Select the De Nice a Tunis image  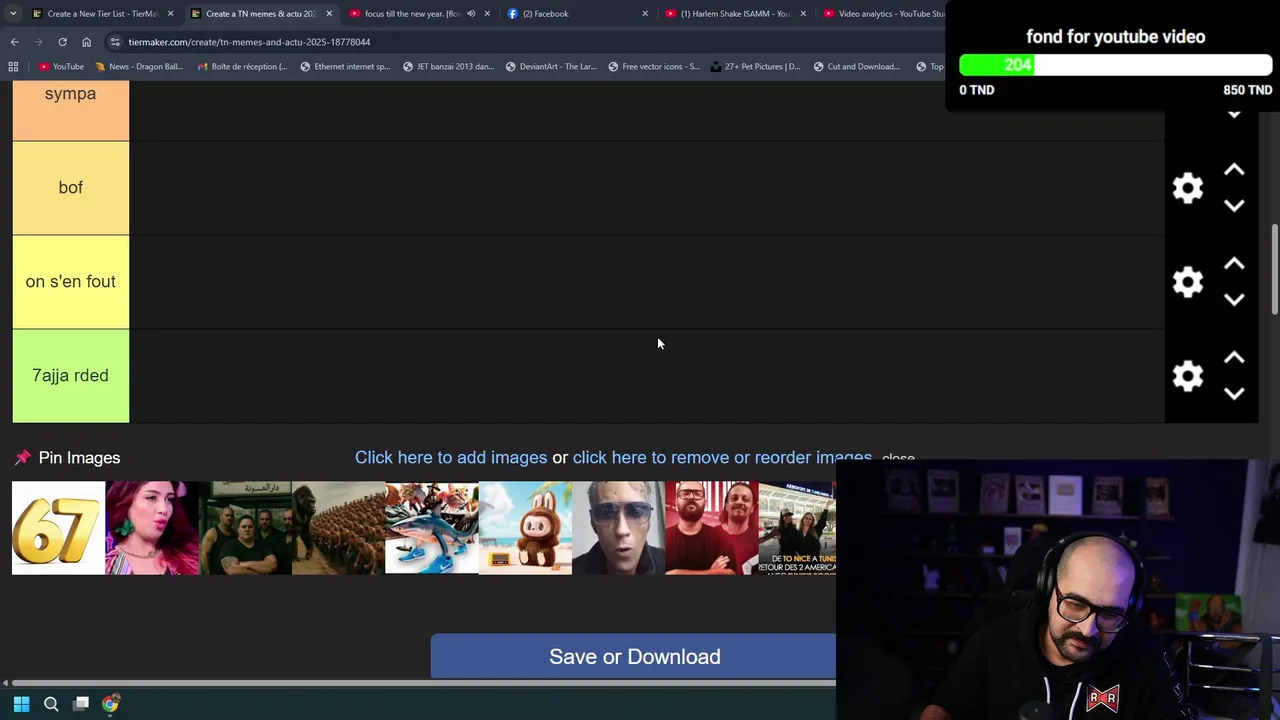click(797, 528)
